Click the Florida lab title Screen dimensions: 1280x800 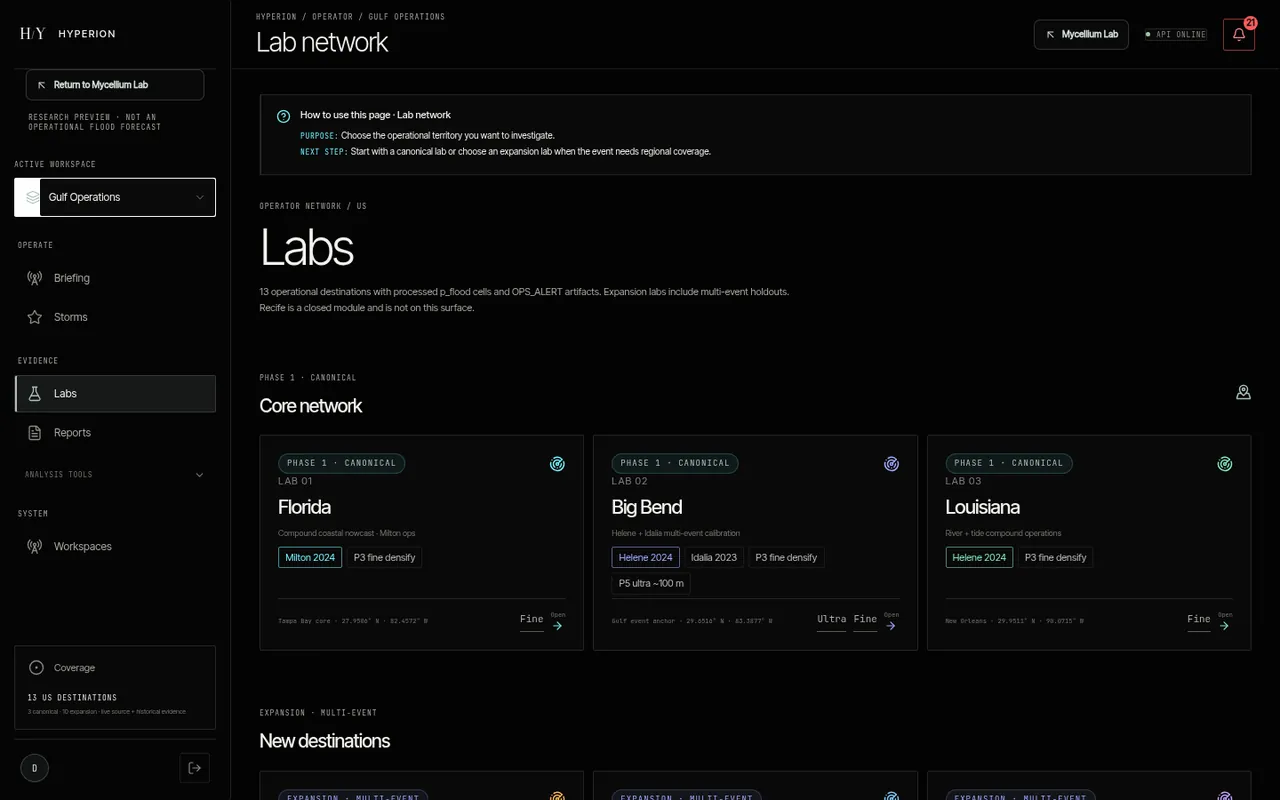pyautogui.click(x=304, y=507)
